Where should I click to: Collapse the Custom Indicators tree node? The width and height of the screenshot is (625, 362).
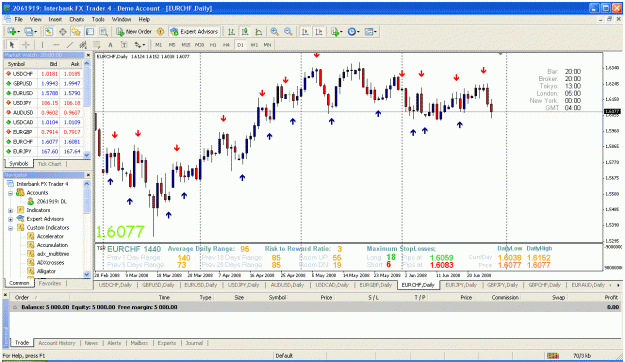coord(11,228)
